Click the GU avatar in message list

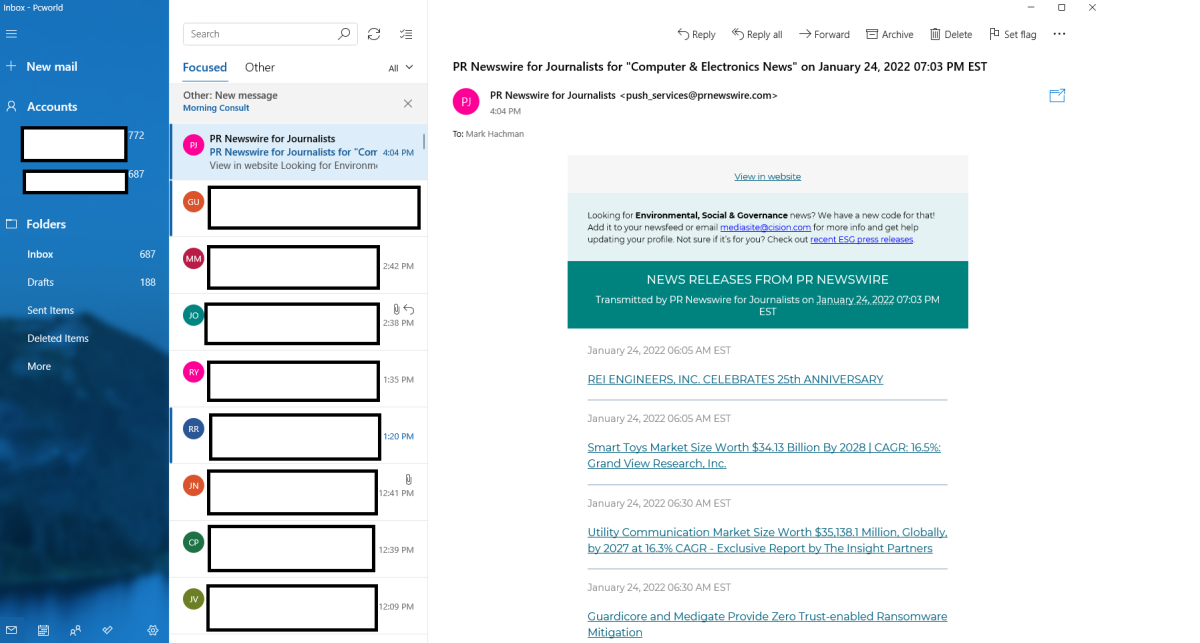193,201
